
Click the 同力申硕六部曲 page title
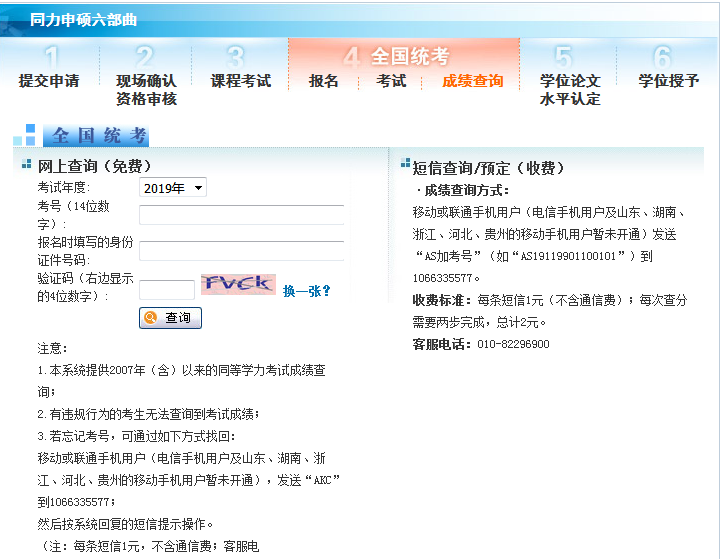point(83,20)
